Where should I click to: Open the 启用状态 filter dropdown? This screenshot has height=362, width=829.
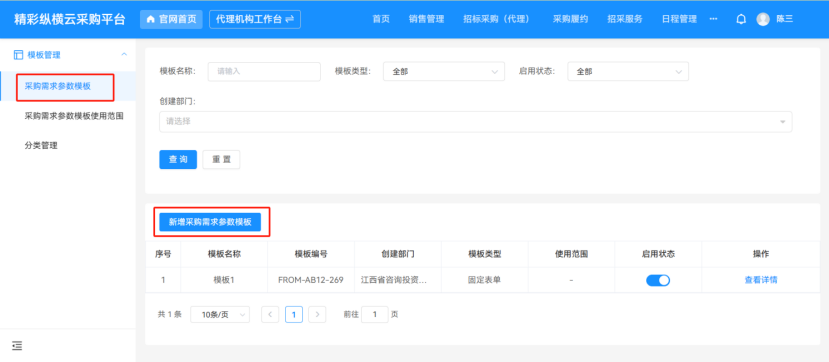(628, 71)
